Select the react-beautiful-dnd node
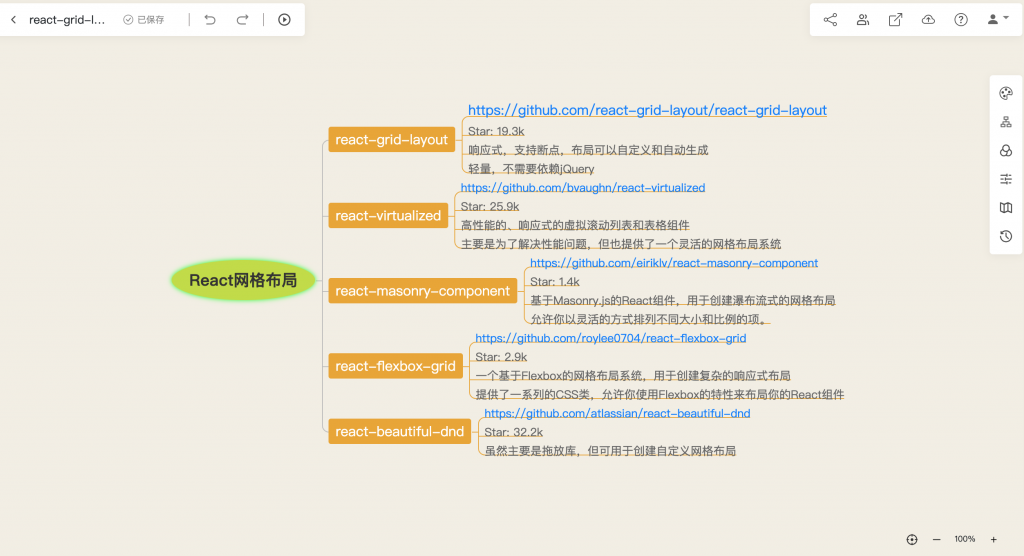Viewport: 1024px width, 556px height. click(x=400, y=431)
